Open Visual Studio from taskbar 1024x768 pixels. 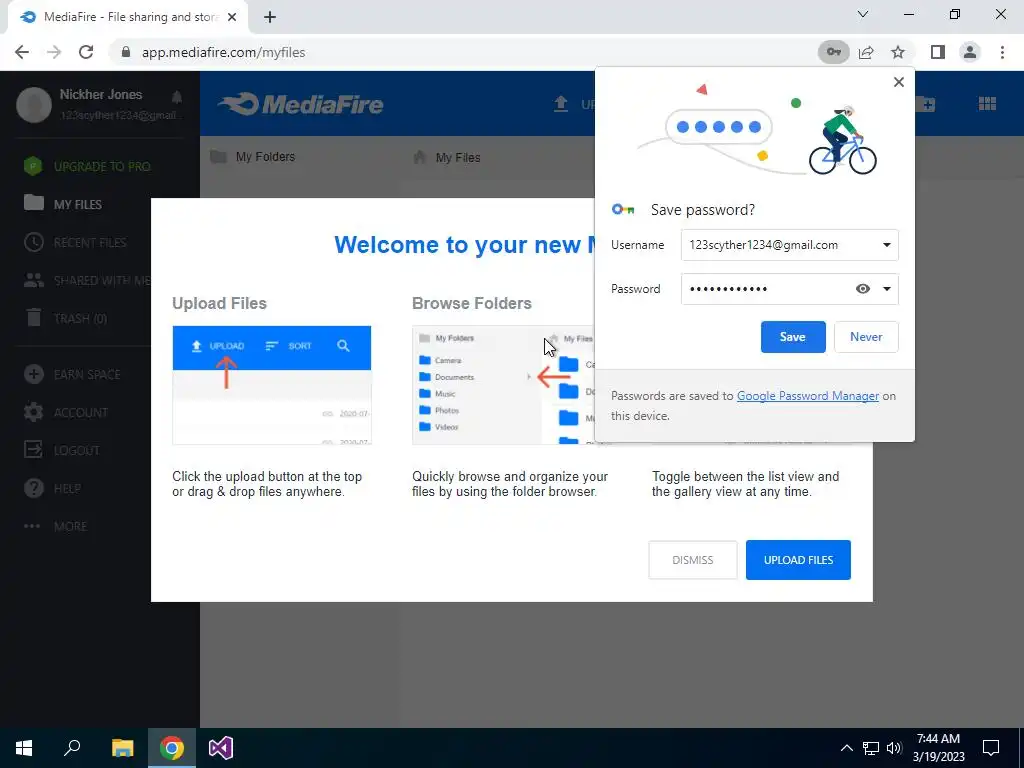click(221, 748)
